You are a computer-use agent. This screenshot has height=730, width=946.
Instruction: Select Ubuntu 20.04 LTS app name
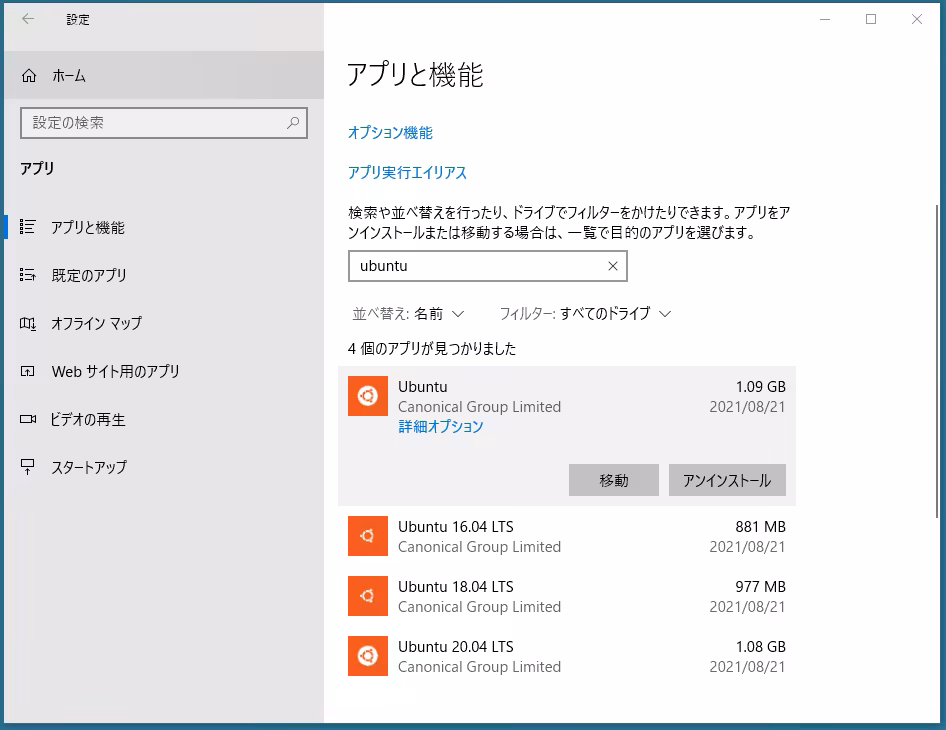pos(456,647)
